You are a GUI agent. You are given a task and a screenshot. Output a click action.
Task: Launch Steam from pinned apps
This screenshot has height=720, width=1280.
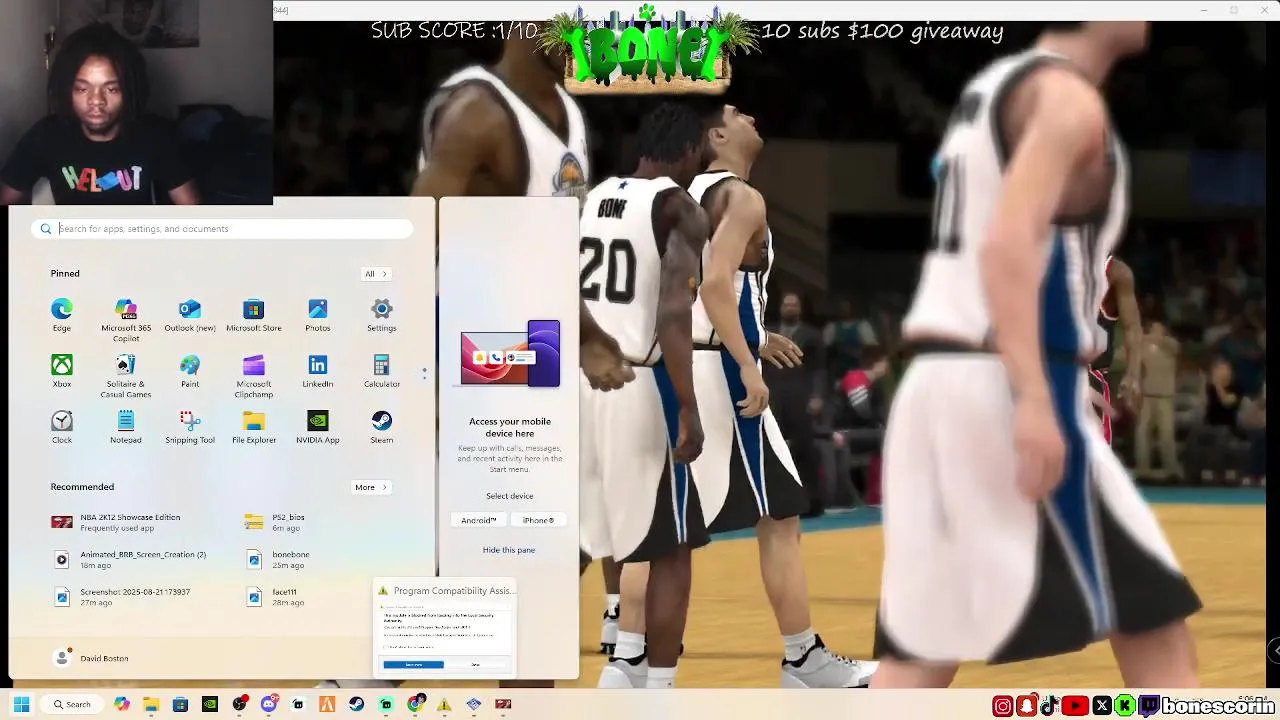(382, 427)
